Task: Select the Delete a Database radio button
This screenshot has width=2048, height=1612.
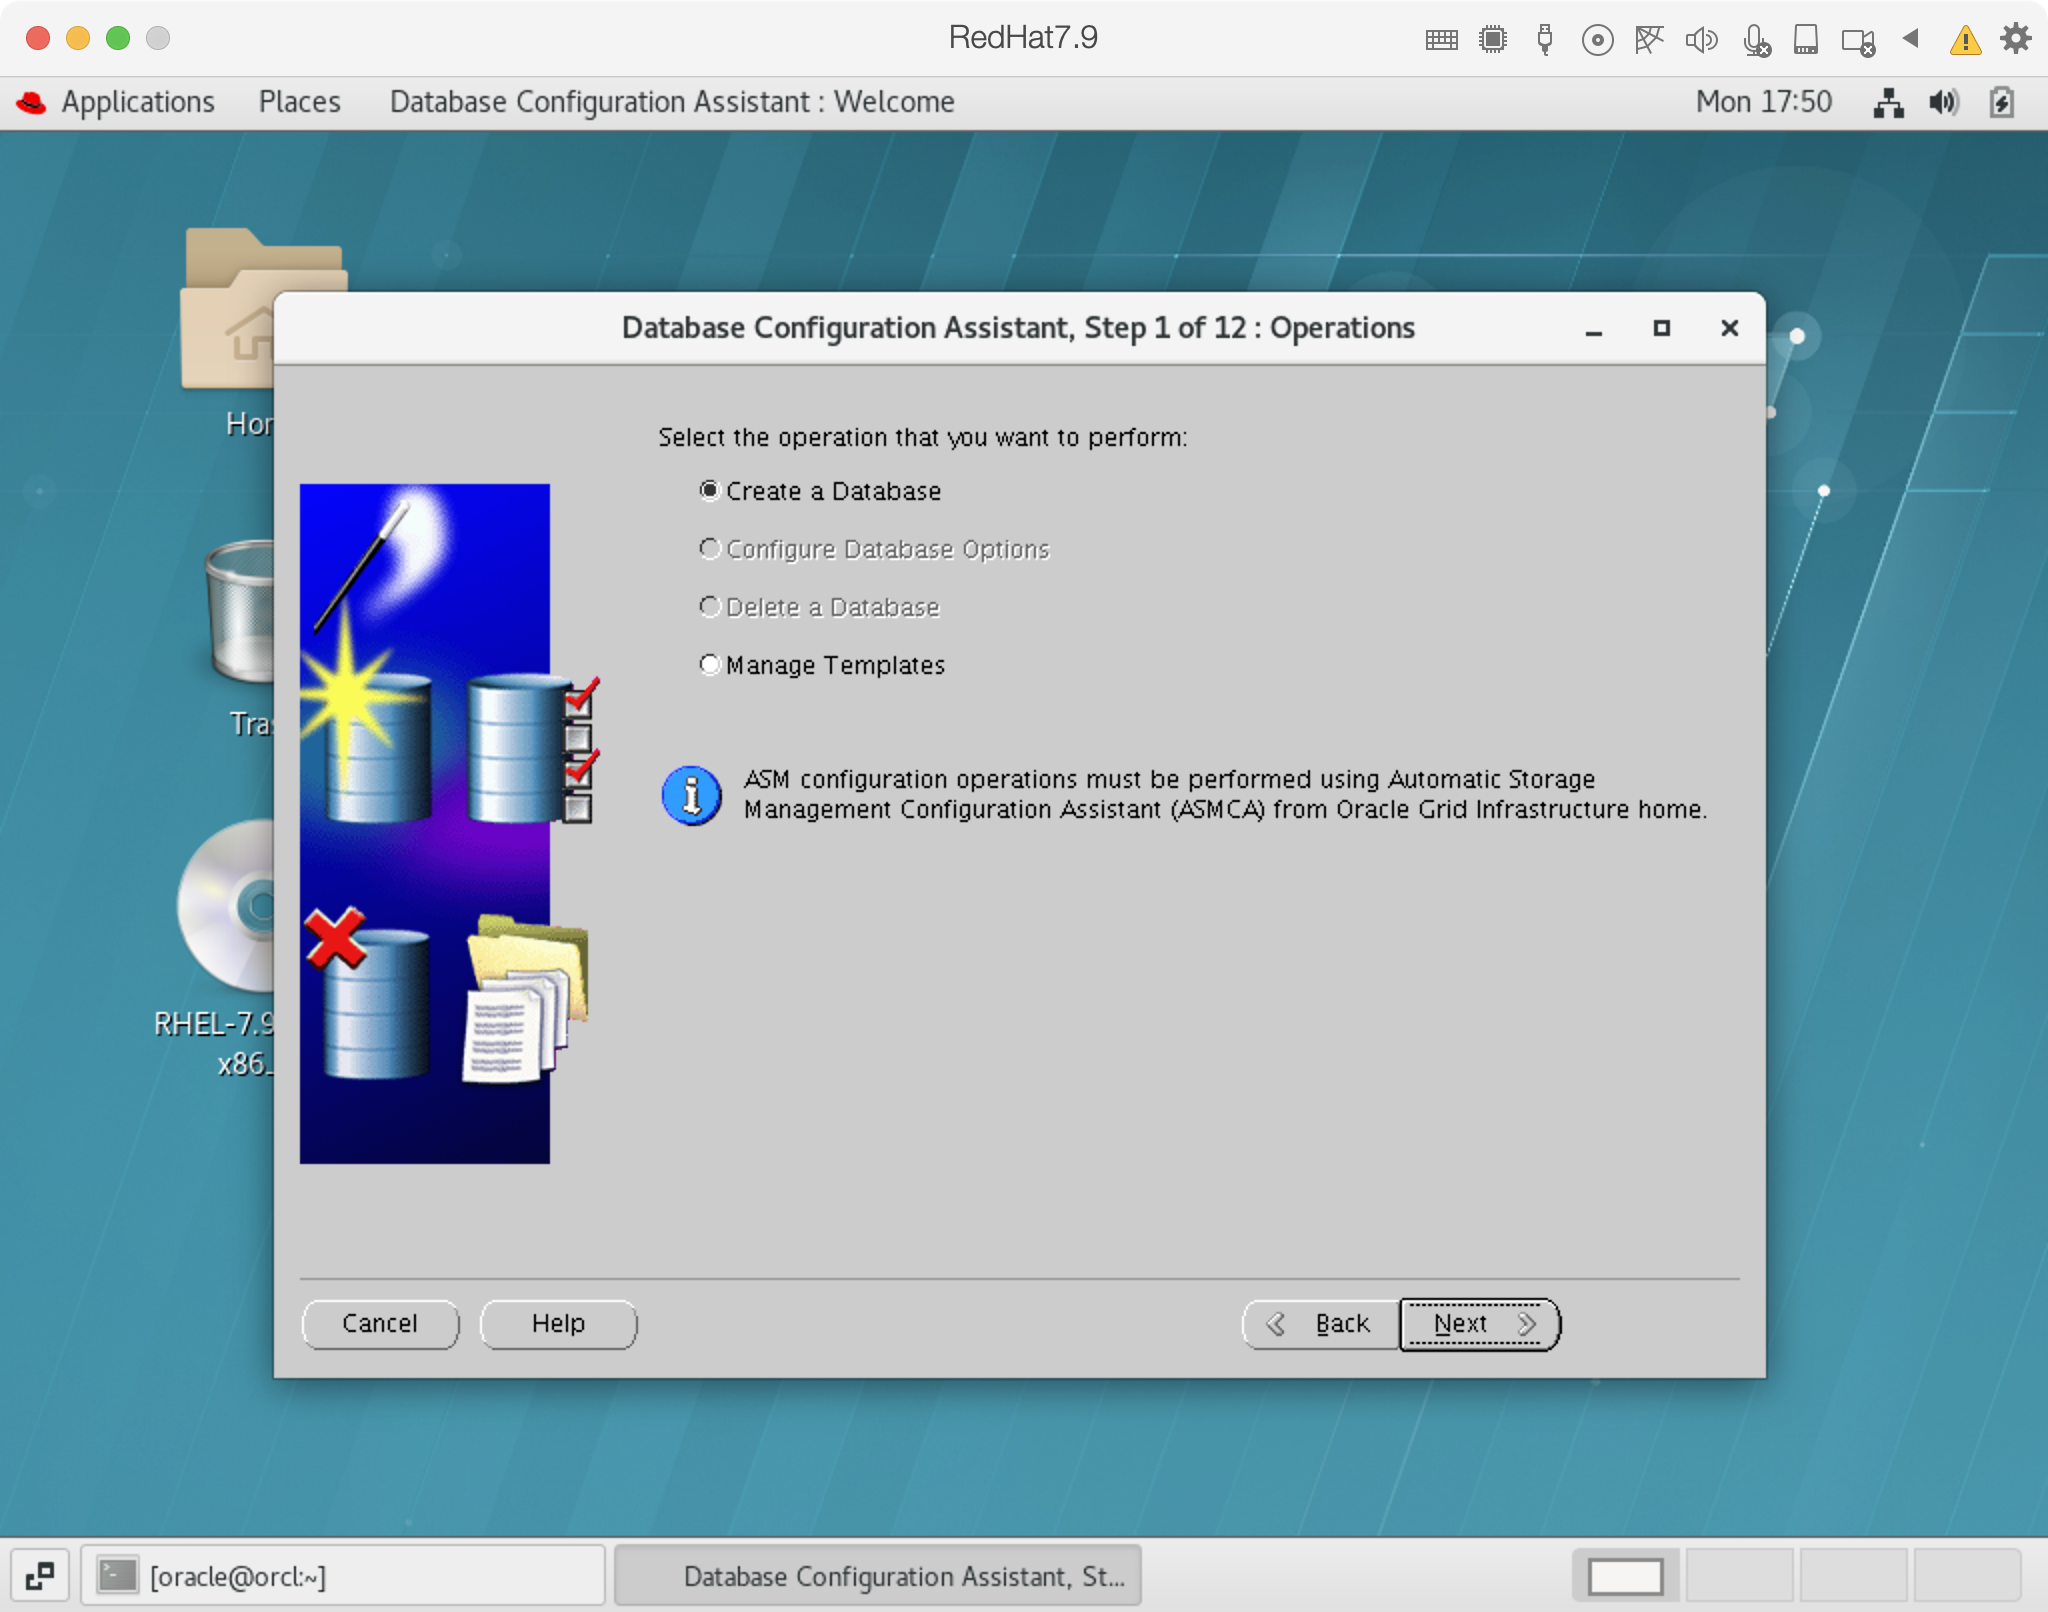Action: click(710, 607)
